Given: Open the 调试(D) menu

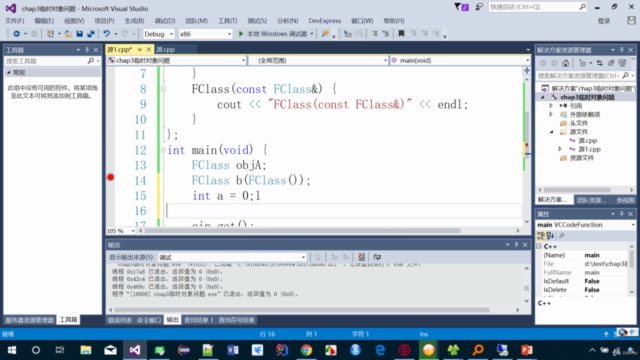Looking at the screenshot, I should pyautogui.click(x=165, y=21).
